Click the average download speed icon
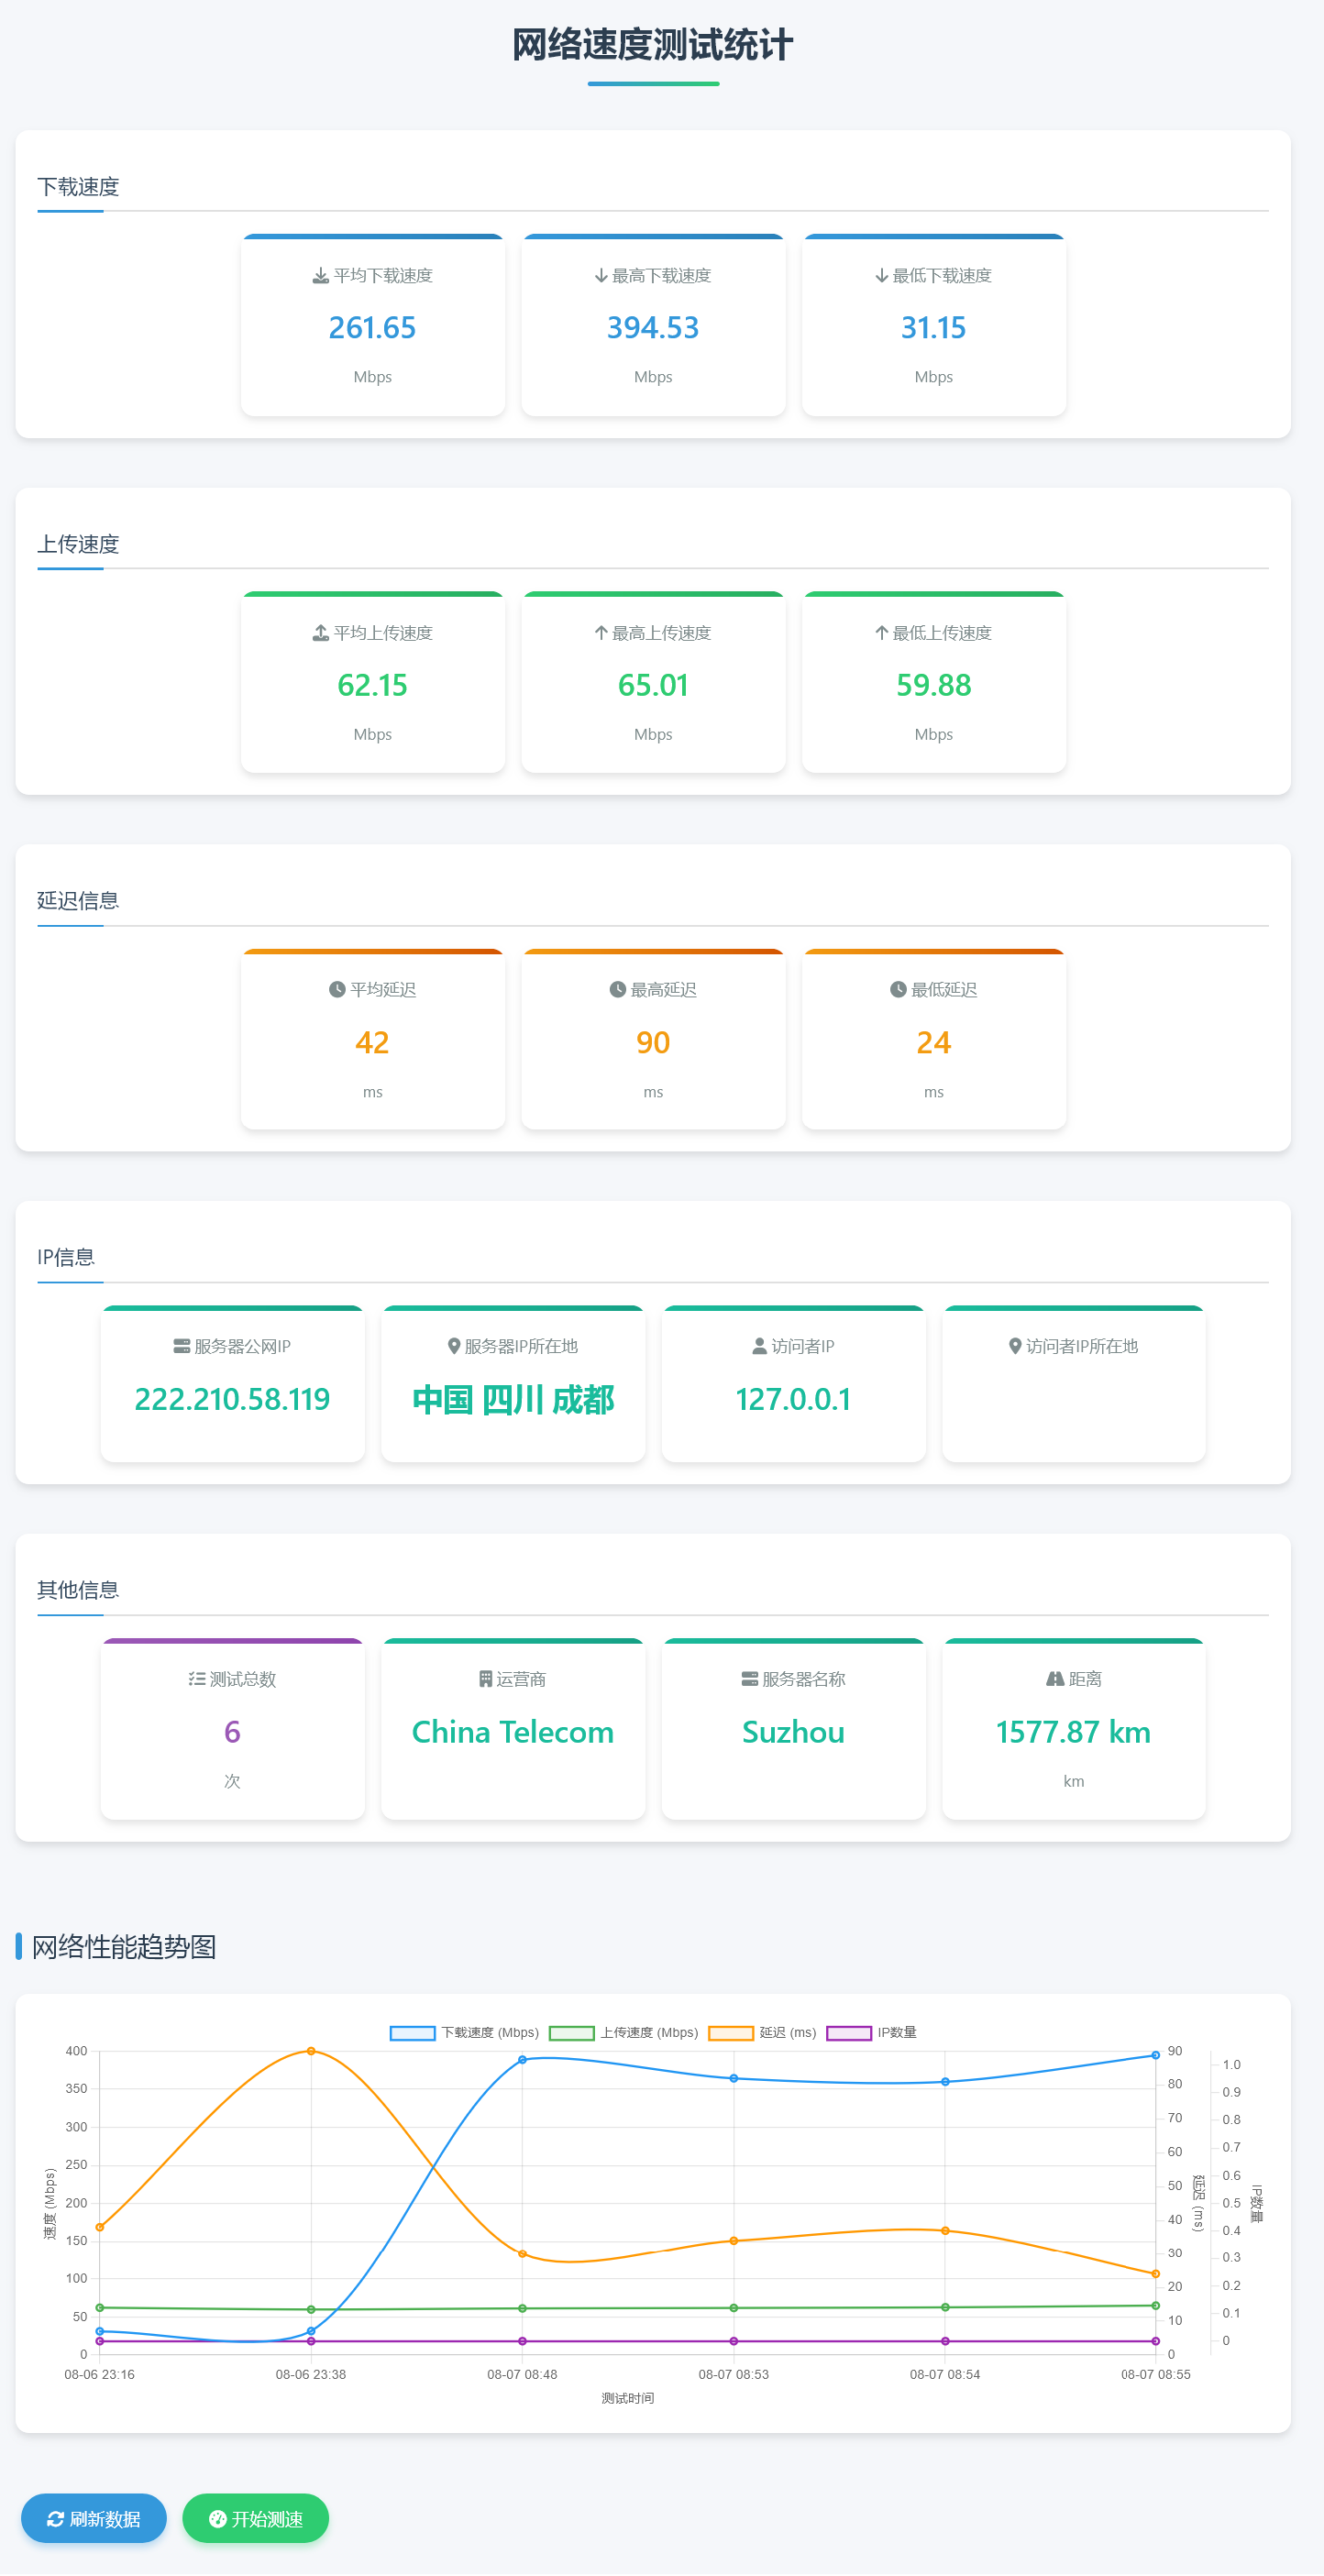The height and width of the screenshot is (2576, 1324). 320,276
